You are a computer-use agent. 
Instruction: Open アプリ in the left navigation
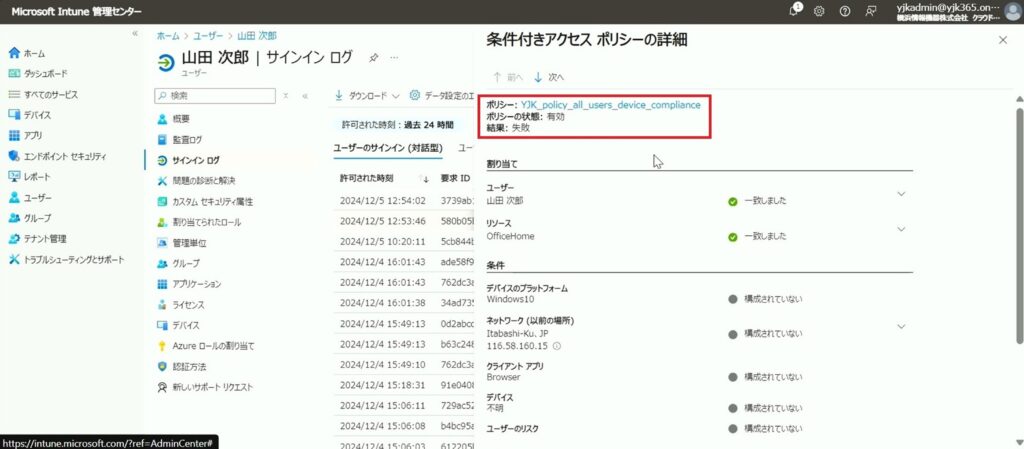(25, 136)
